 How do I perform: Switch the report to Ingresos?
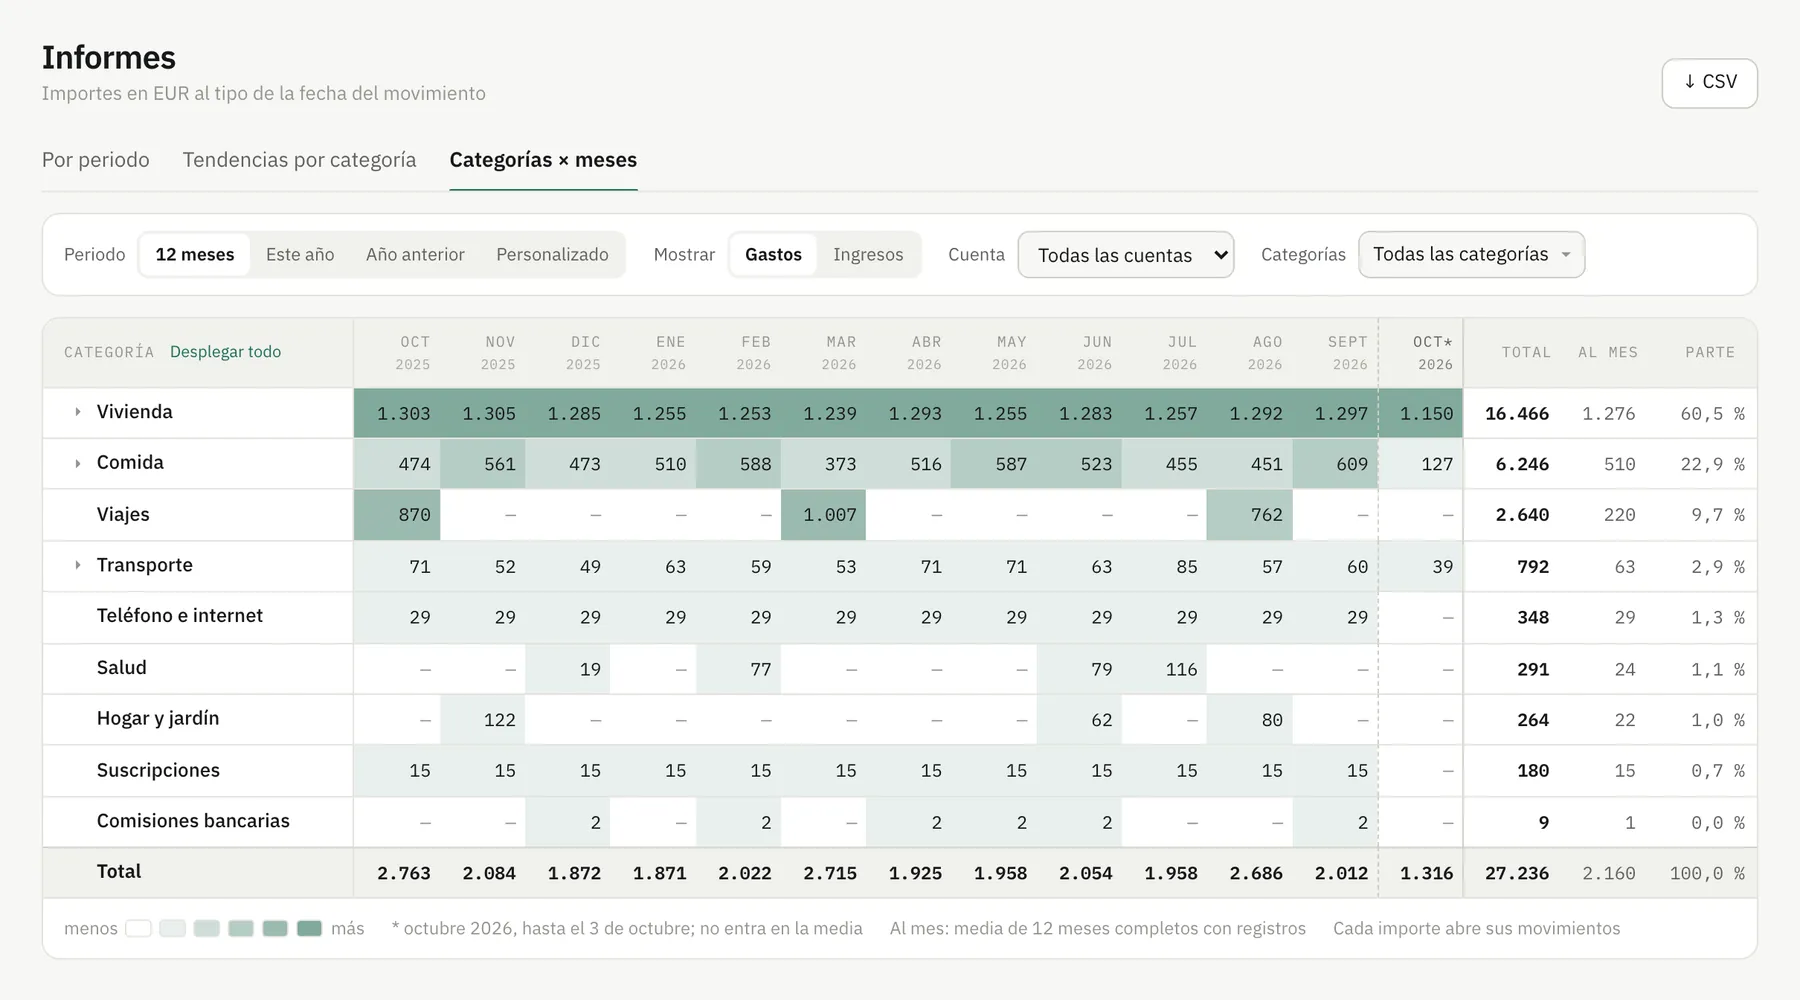[868, 255]
